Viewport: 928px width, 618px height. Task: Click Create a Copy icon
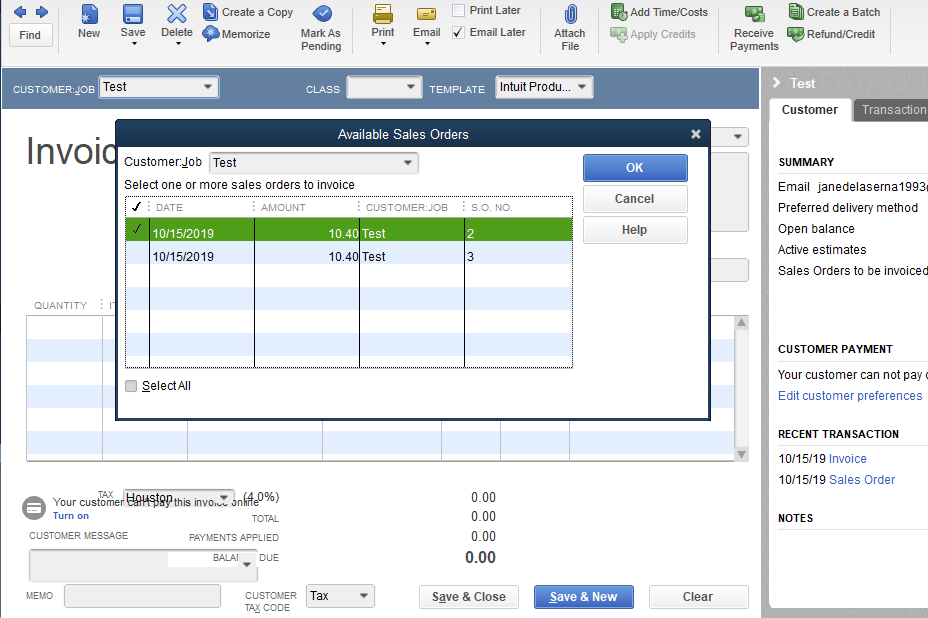point(210,12)
